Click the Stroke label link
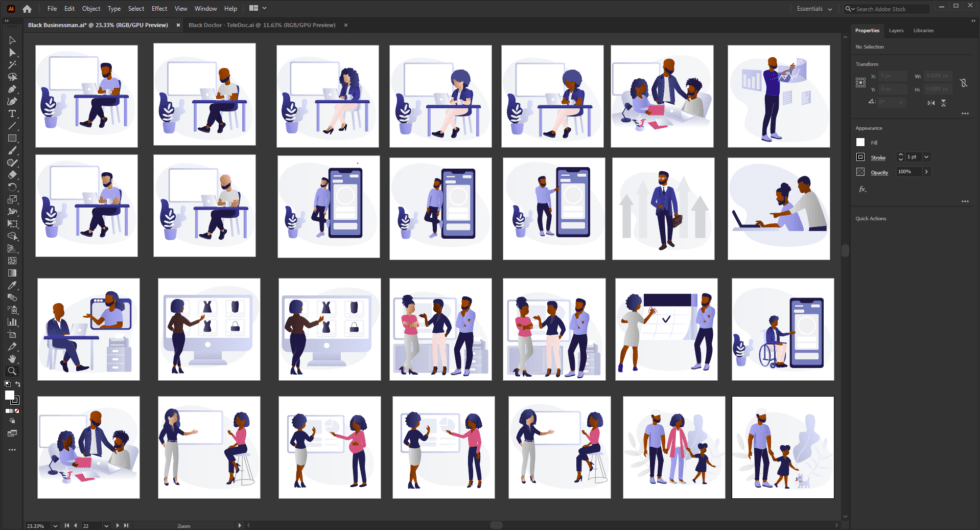Image resolution: width=980 pixels, height=530 pixels. click(878, 157)
